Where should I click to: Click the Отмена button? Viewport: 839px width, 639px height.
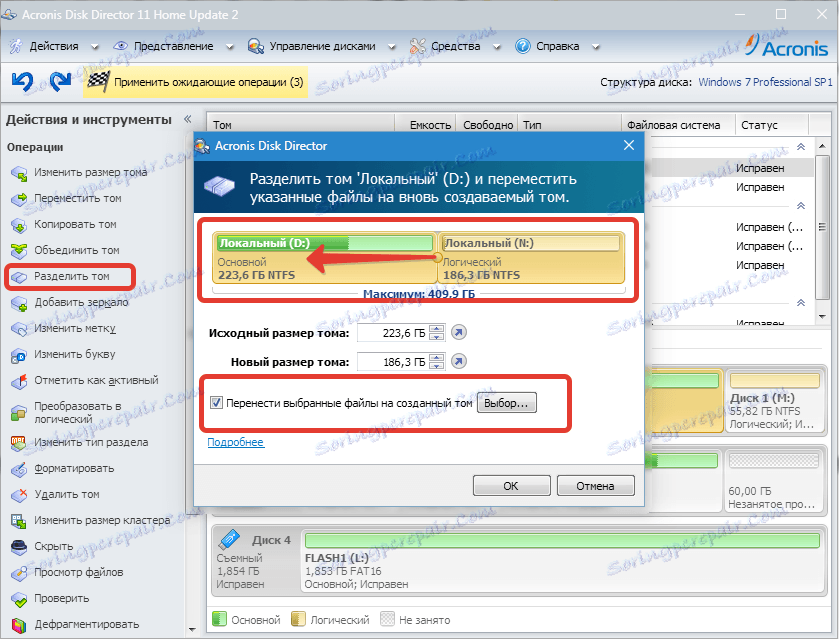coord(596,486)
